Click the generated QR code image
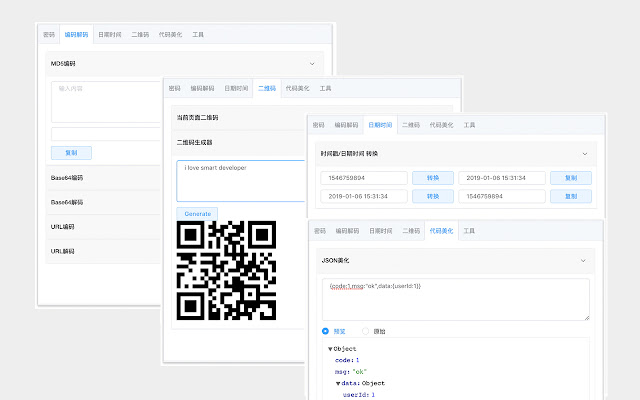The width and height of the screenshot is (640, 400). coord(226,270)
